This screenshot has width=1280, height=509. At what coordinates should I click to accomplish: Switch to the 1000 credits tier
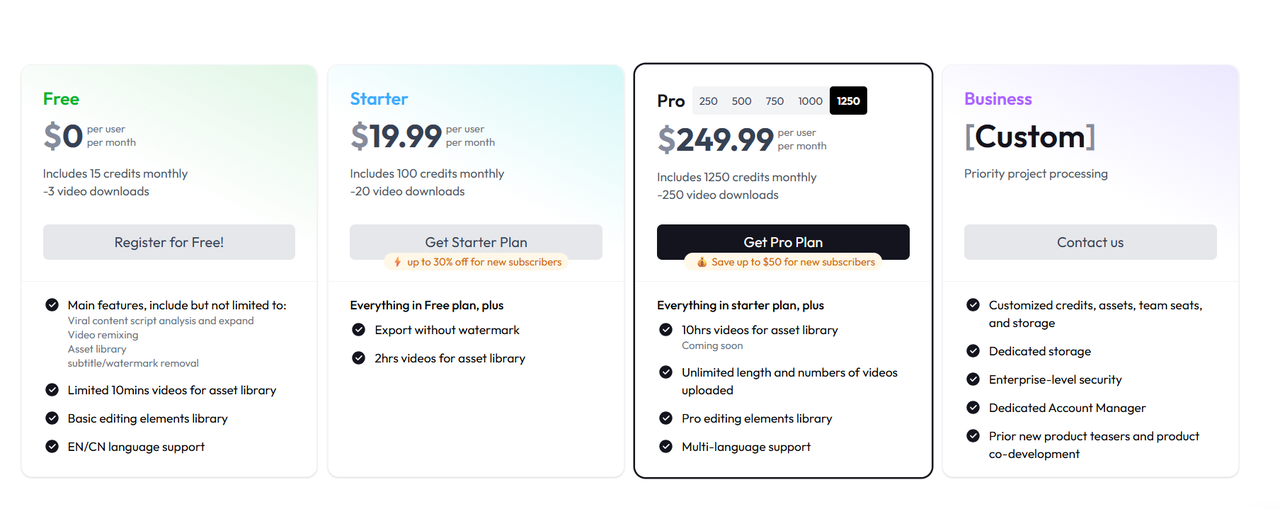[810, 101]
